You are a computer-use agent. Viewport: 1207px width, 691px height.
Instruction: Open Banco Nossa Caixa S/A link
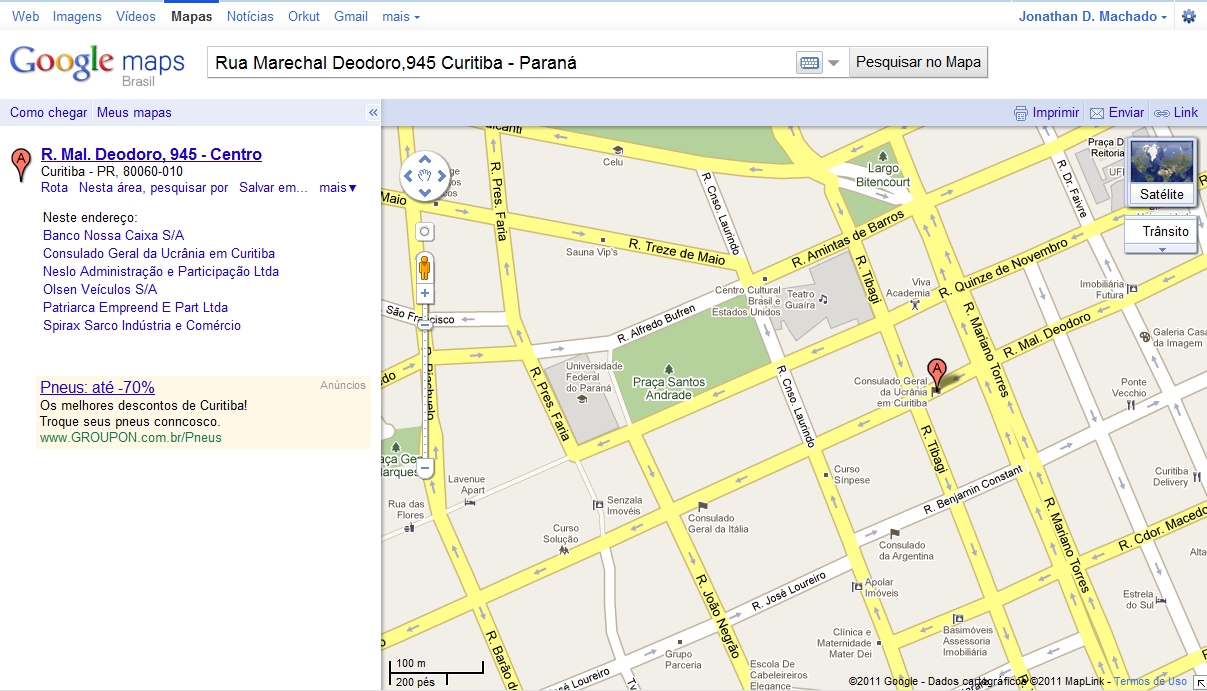pyautogui.click(x=114, y=236)
